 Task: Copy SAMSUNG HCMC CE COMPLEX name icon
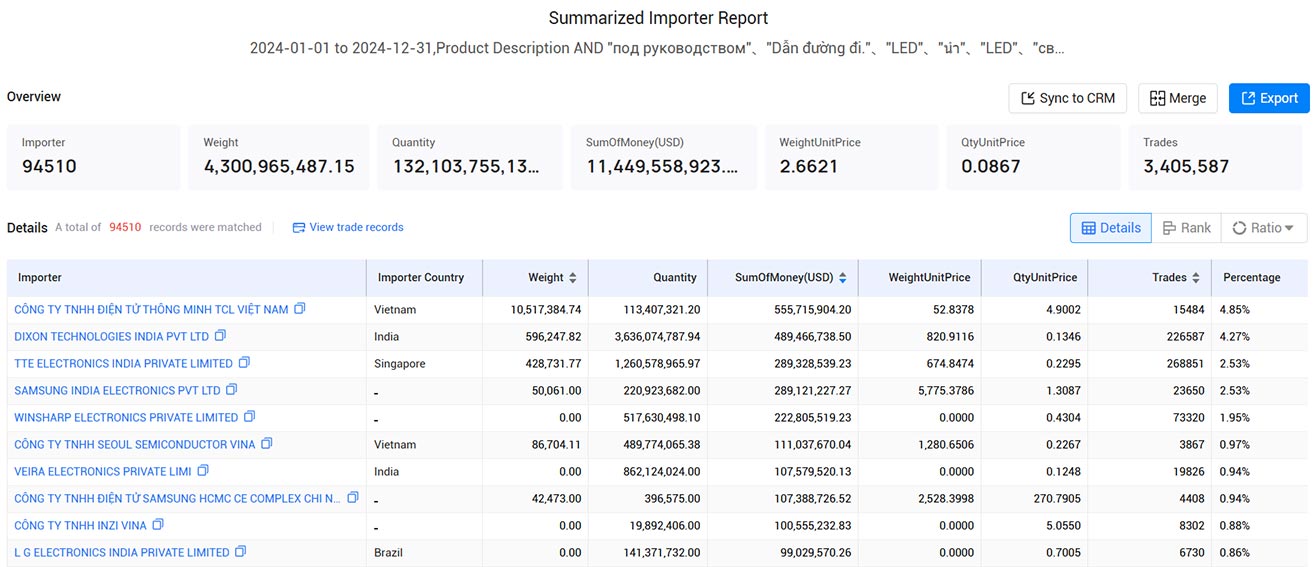353,498
